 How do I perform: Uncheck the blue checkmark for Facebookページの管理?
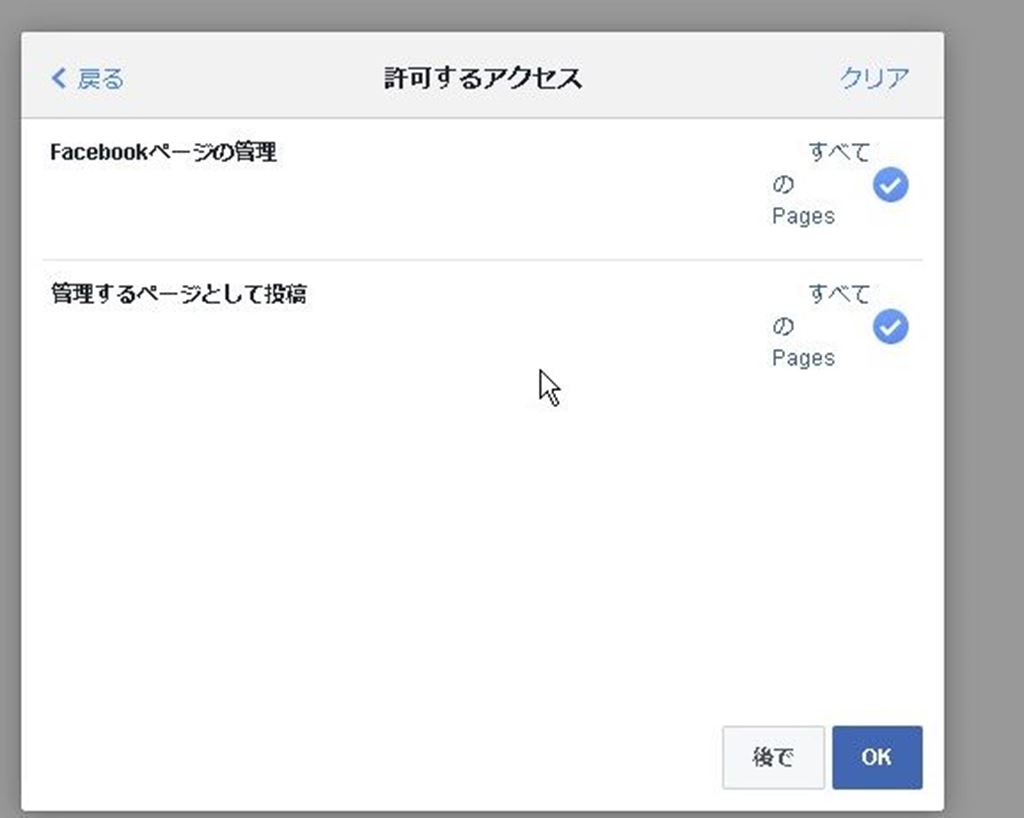890,185
